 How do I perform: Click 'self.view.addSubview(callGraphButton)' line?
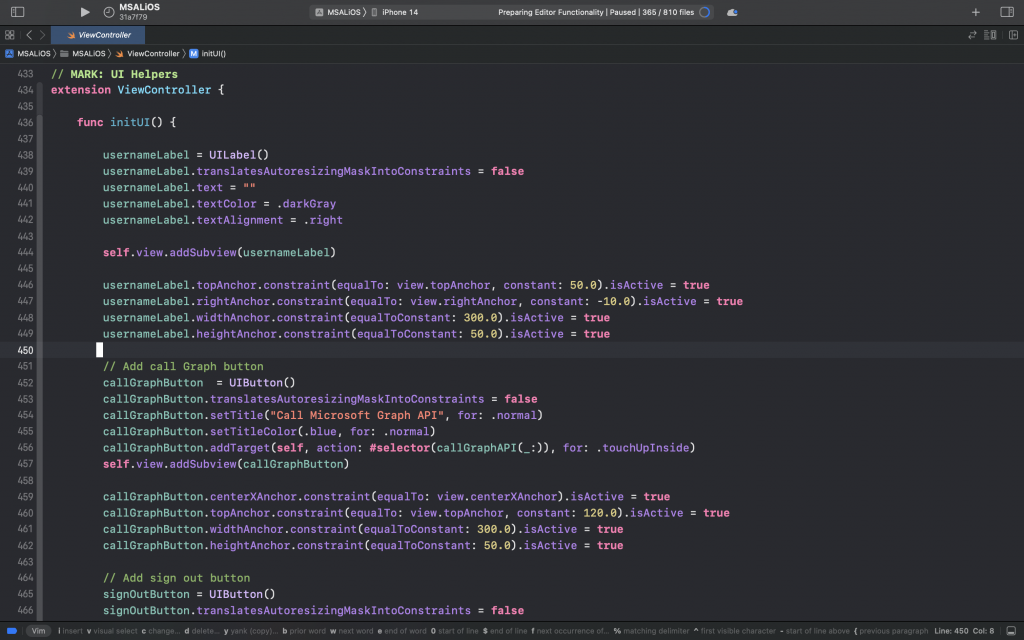tap(226, 464)
